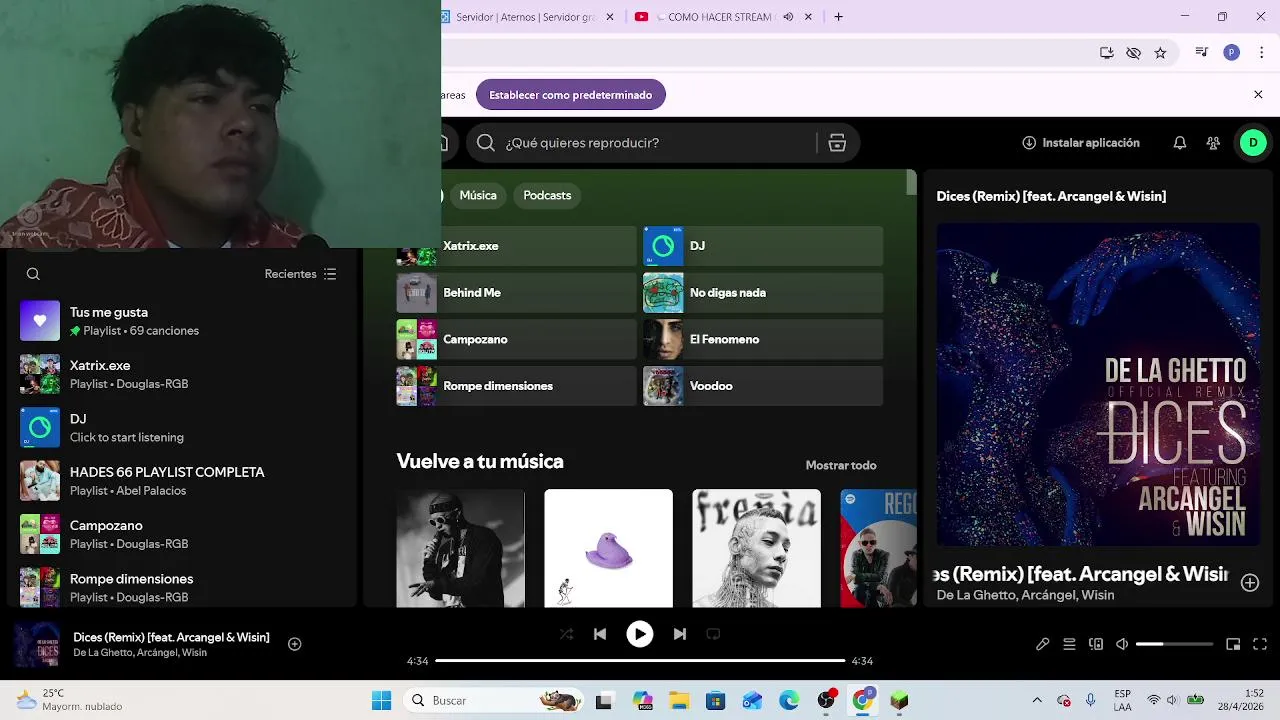Click Instalar aplicación
Viewport: 1280px width, 720px height.
click(x=1081, y=143)
